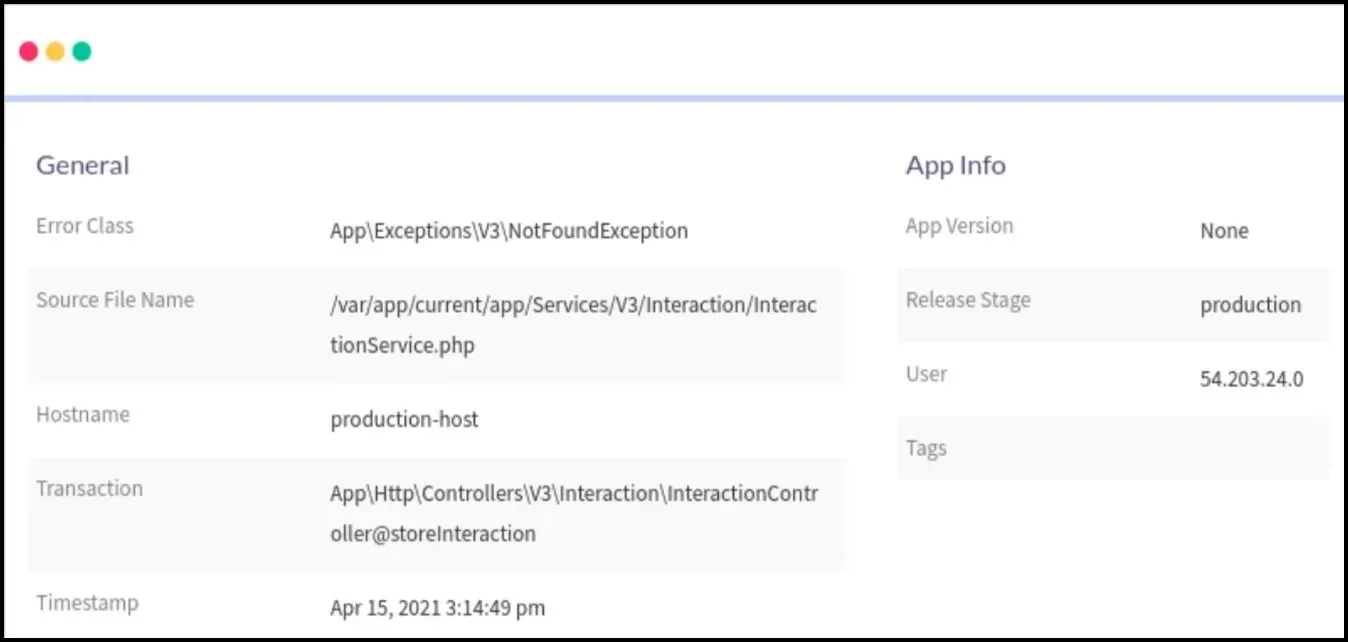The image size is (1348, 642).
Task: Select the InteractionController@storeInteraction transaction value
Action: tap(574, 514)
